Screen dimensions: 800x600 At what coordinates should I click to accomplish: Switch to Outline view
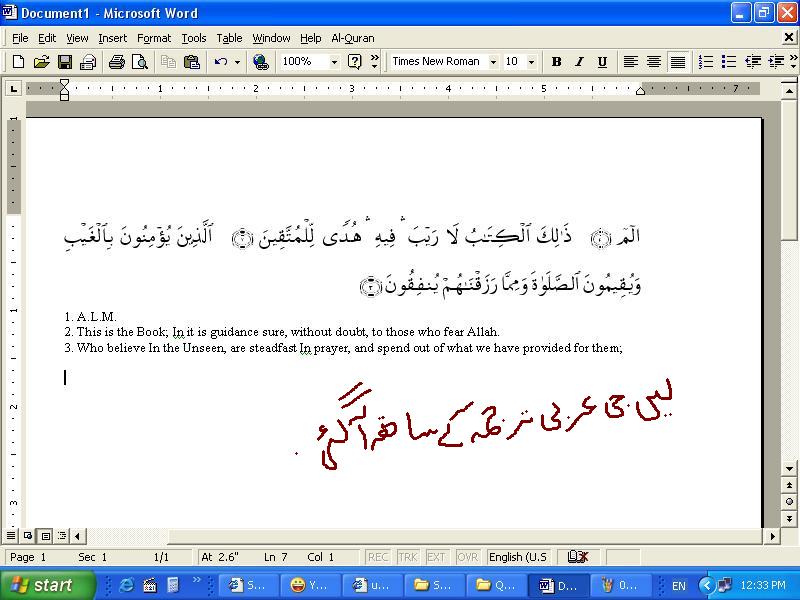click(62, 536)
